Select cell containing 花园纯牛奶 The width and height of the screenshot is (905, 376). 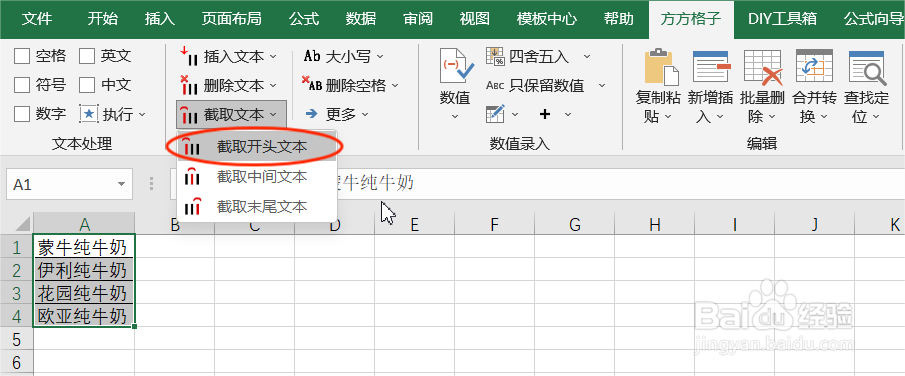pos(84,293)
